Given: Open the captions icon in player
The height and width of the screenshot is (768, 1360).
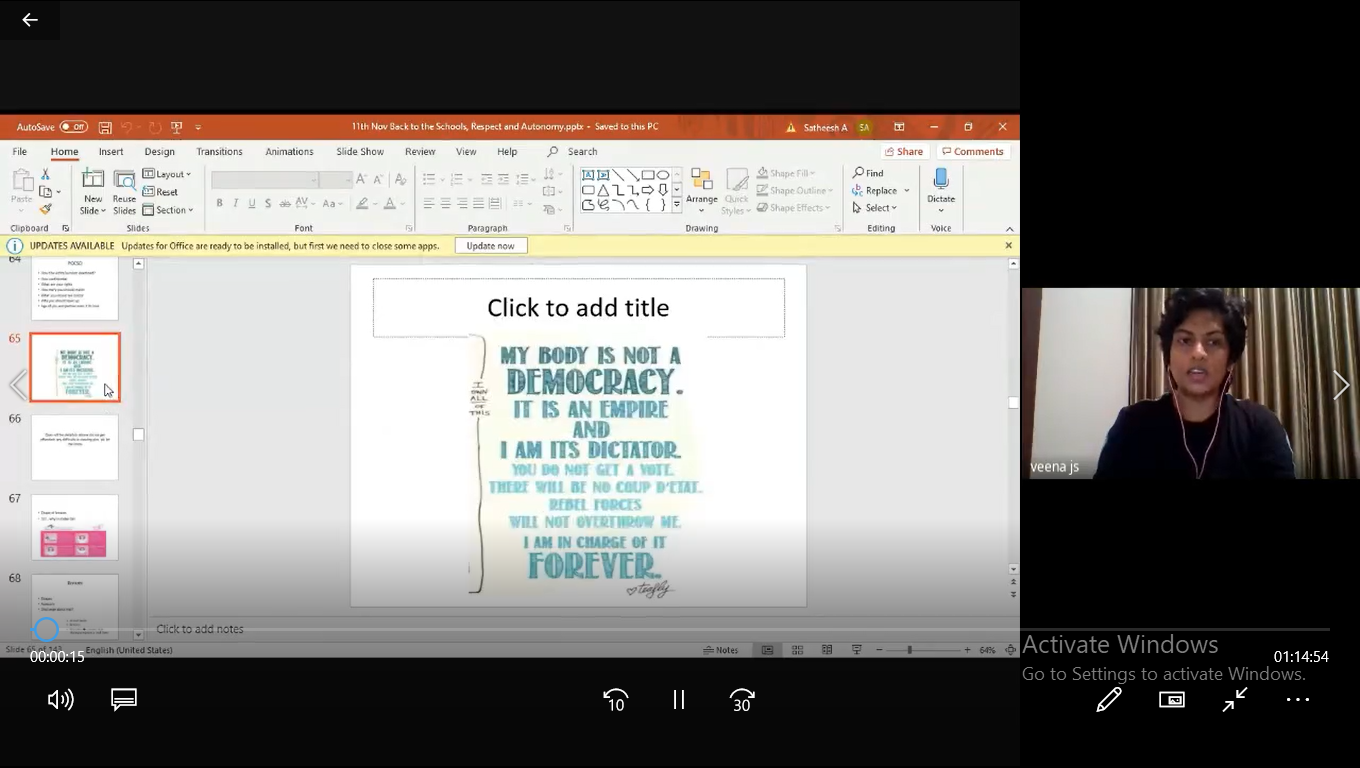Looking at the screenshot, I should click(x=124, y=699).
